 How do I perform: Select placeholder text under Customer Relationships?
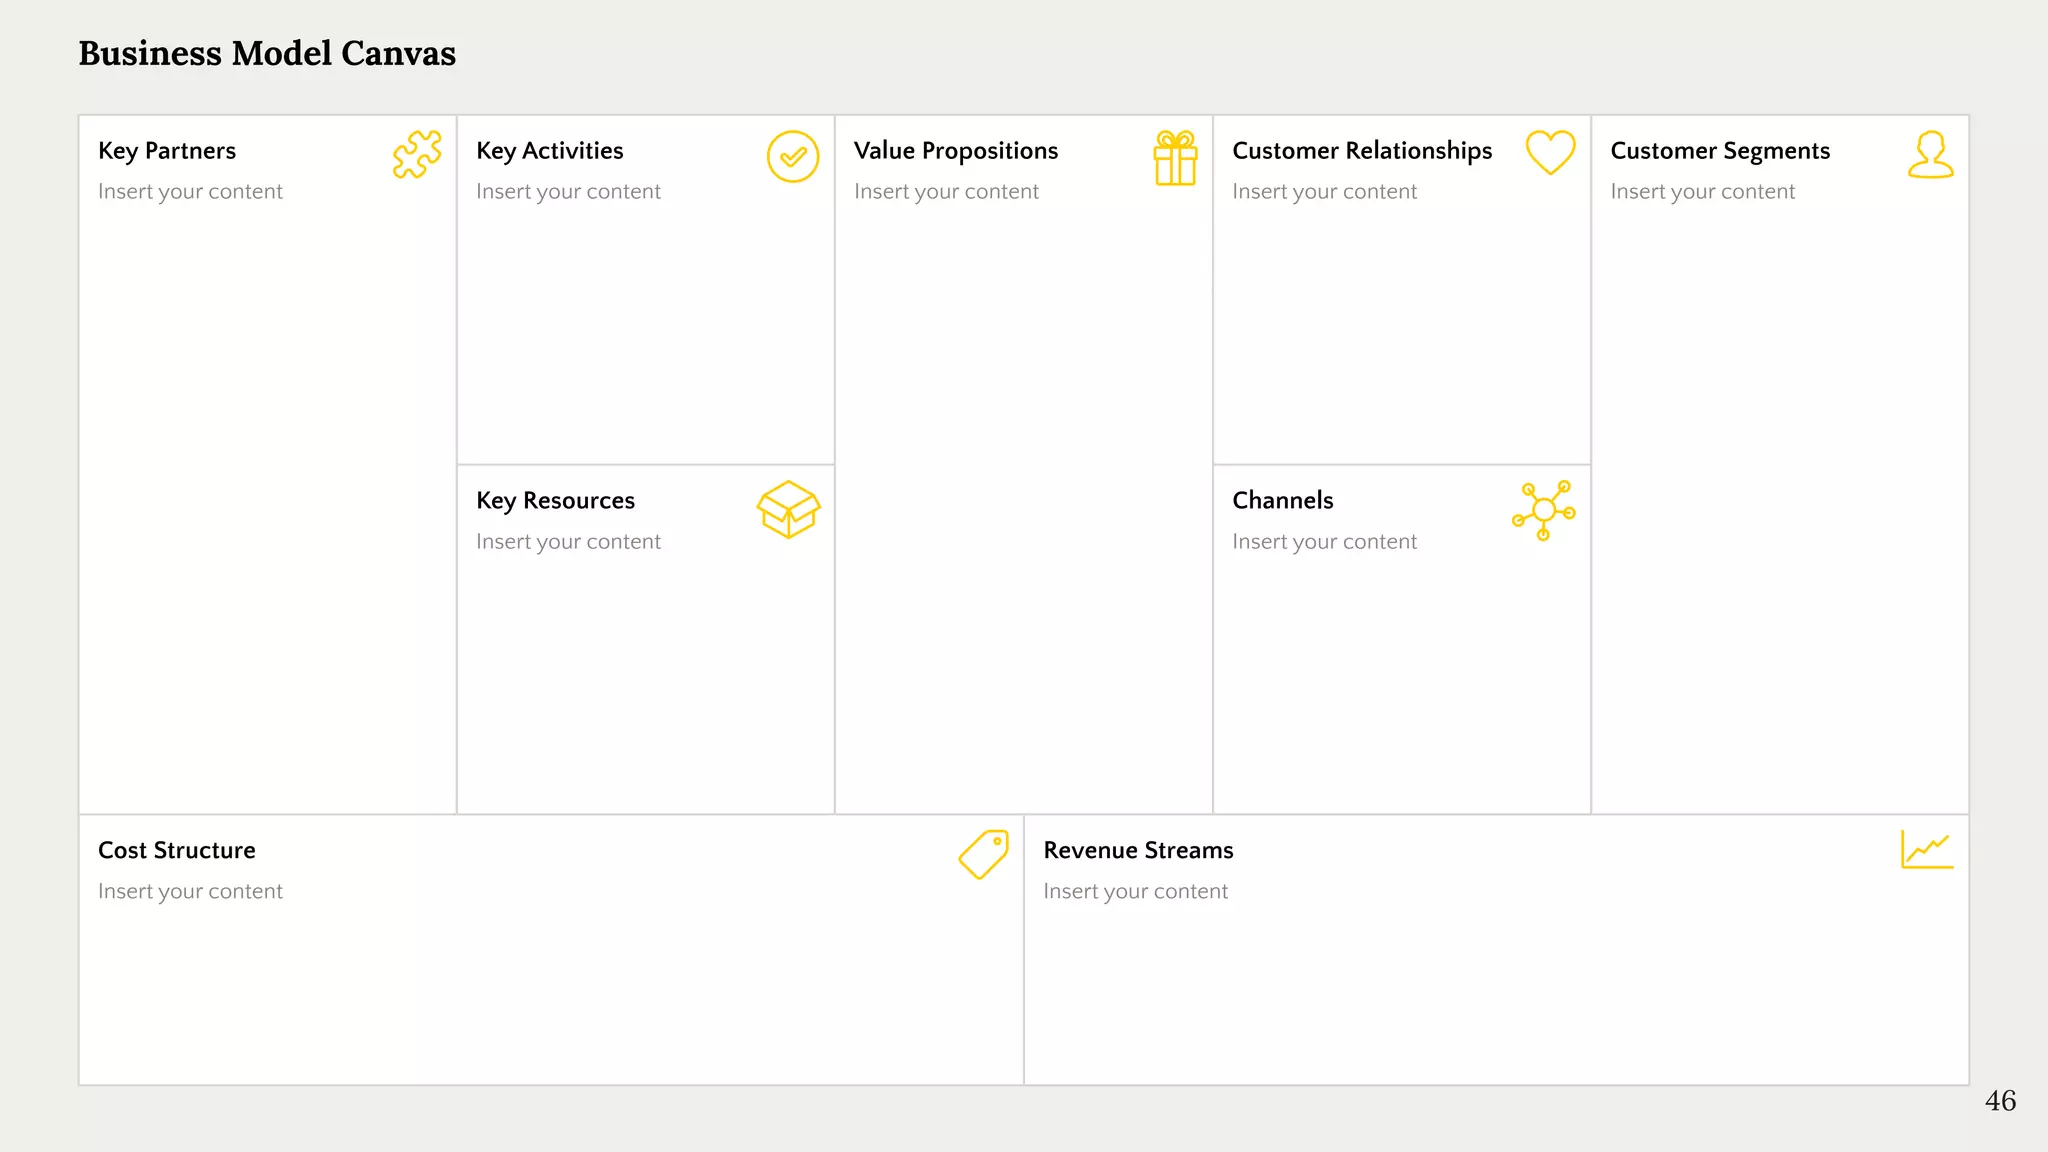[x=1324, y=192]
